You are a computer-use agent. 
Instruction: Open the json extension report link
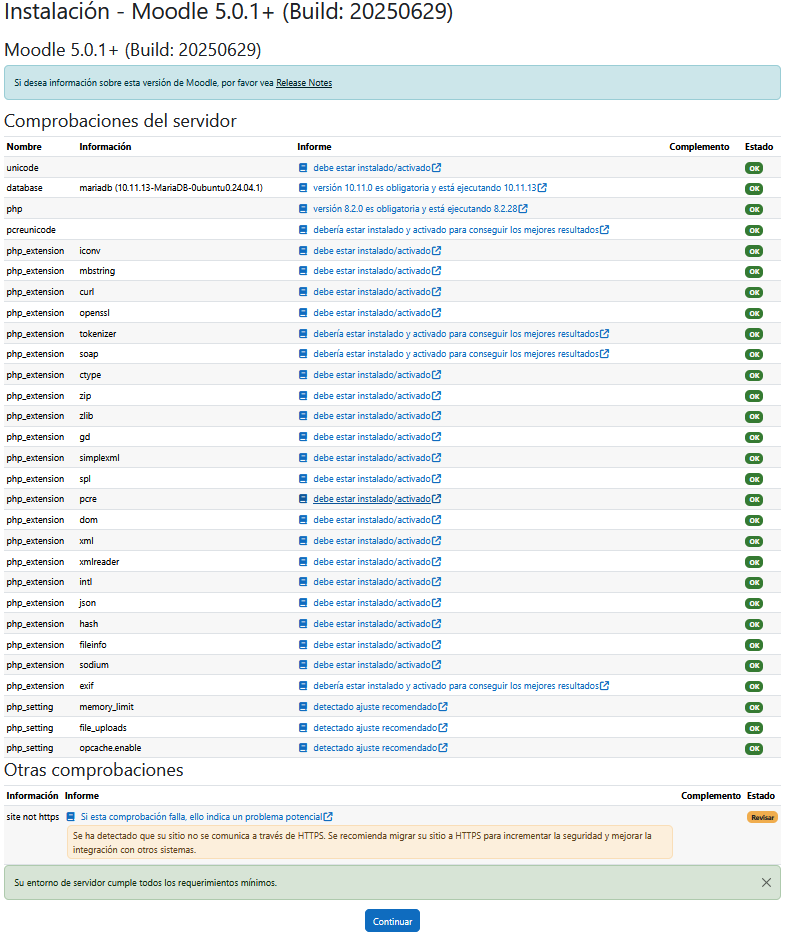[372, 602]
